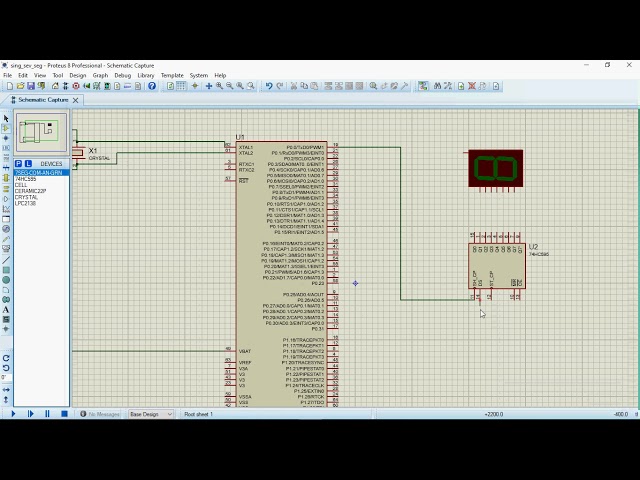Open the Graph menu
This screenshot has height=480, width=640.
[x=100, y=75]
